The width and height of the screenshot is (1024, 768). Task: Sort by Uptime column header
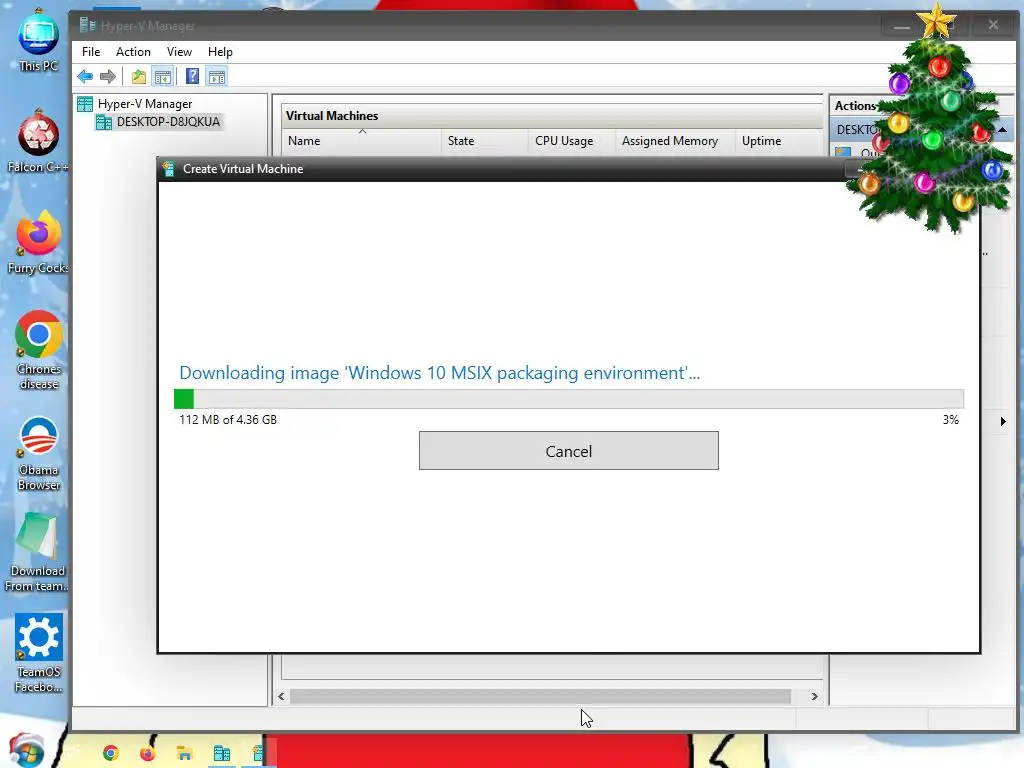[x=778, y=141]
